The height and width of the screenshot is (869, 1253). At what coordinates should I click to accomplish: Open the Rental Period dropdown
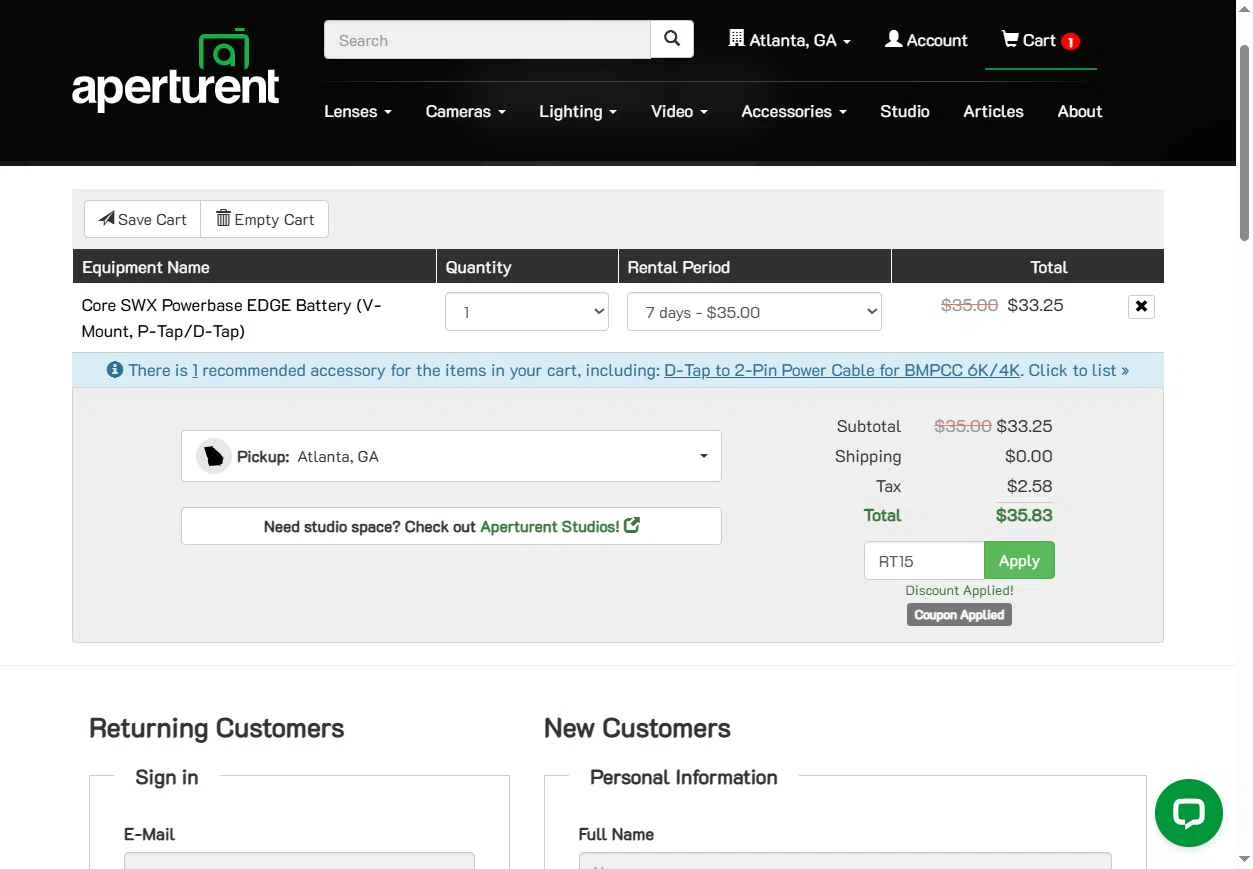coord(754,312)
